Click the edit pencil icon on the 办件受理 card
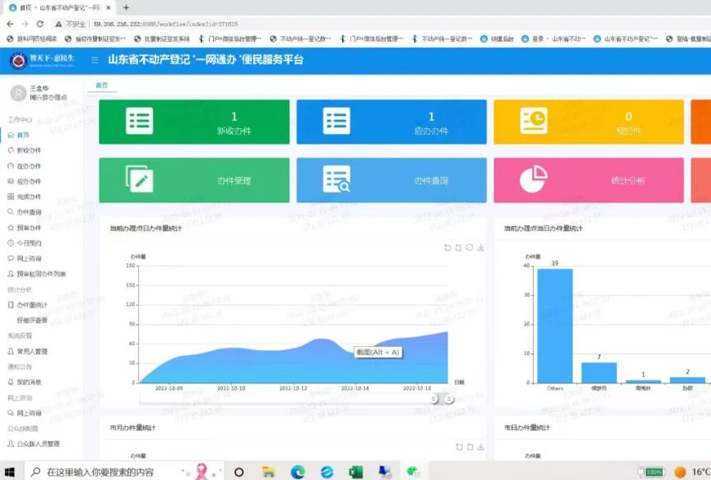711x480 pixels. tap(139, 179)
